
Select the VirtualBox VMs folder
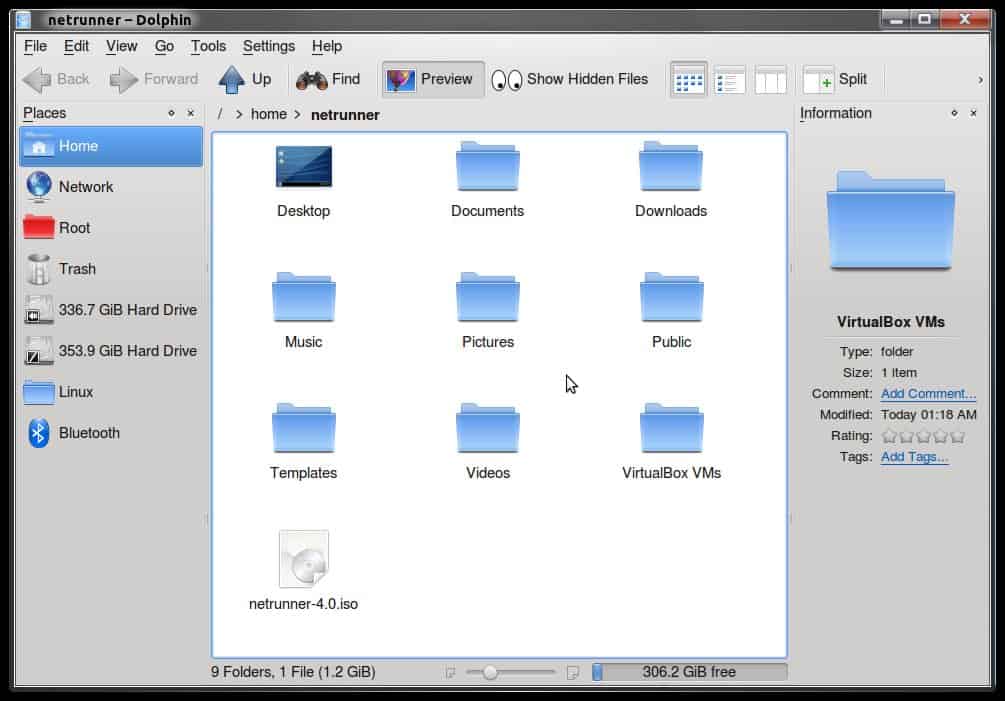click(x=671, y=443)
